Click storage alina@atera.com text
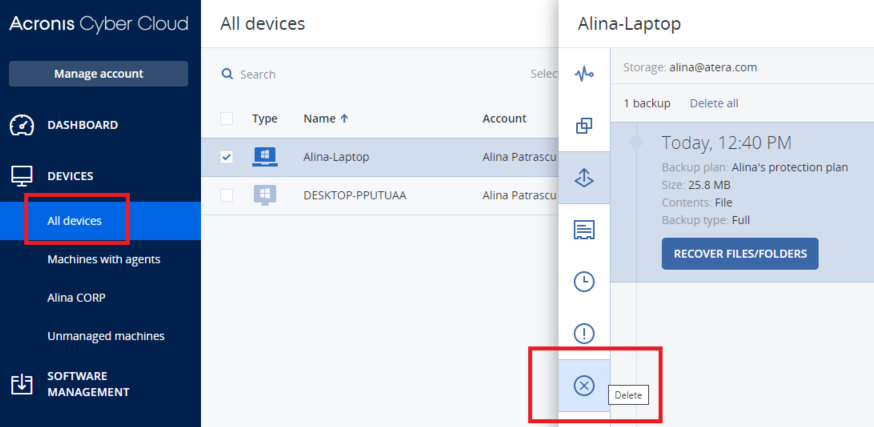This screenshot has height=427, width=874. point(713,67)
